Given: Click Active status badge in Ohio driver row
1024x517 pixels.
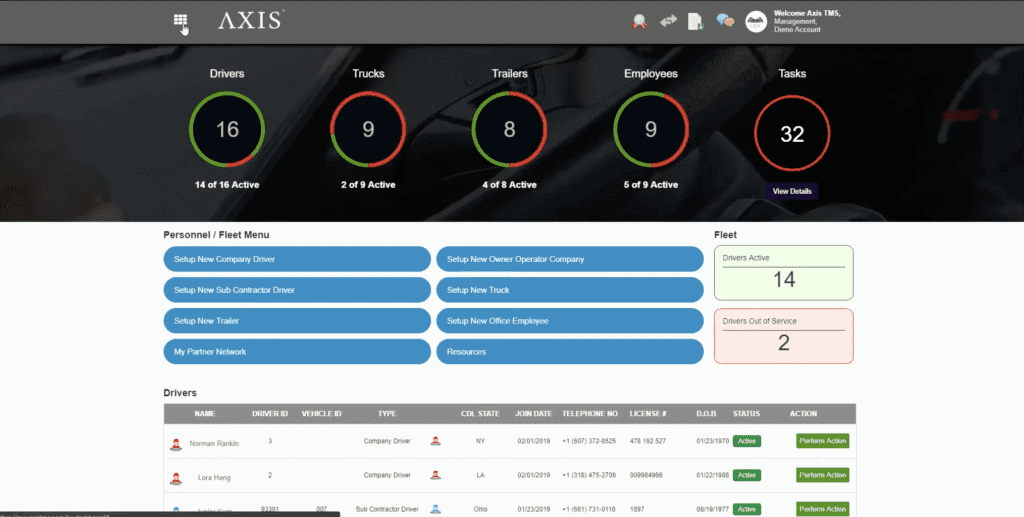Looking at the screenshot, I should [x=746, y=509].
